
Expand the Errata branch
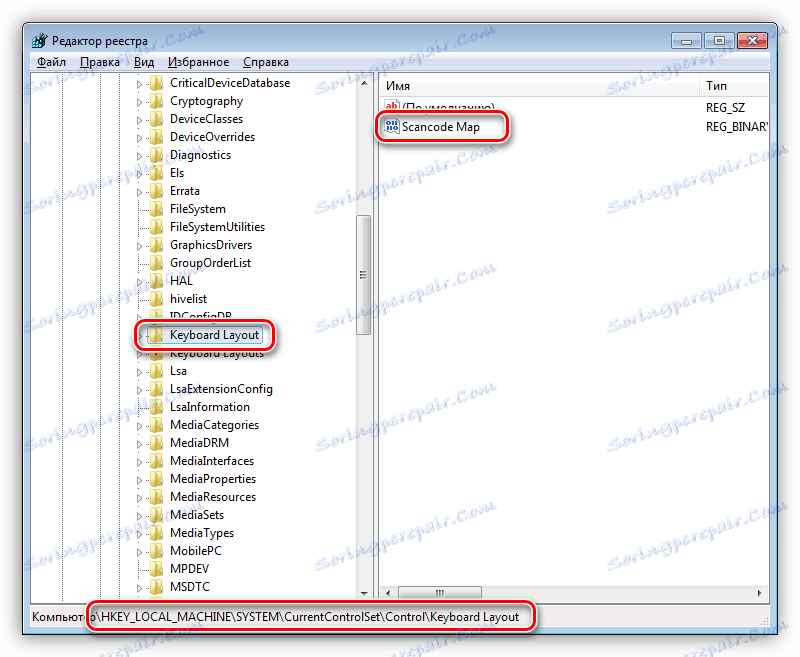click(141, 190)
